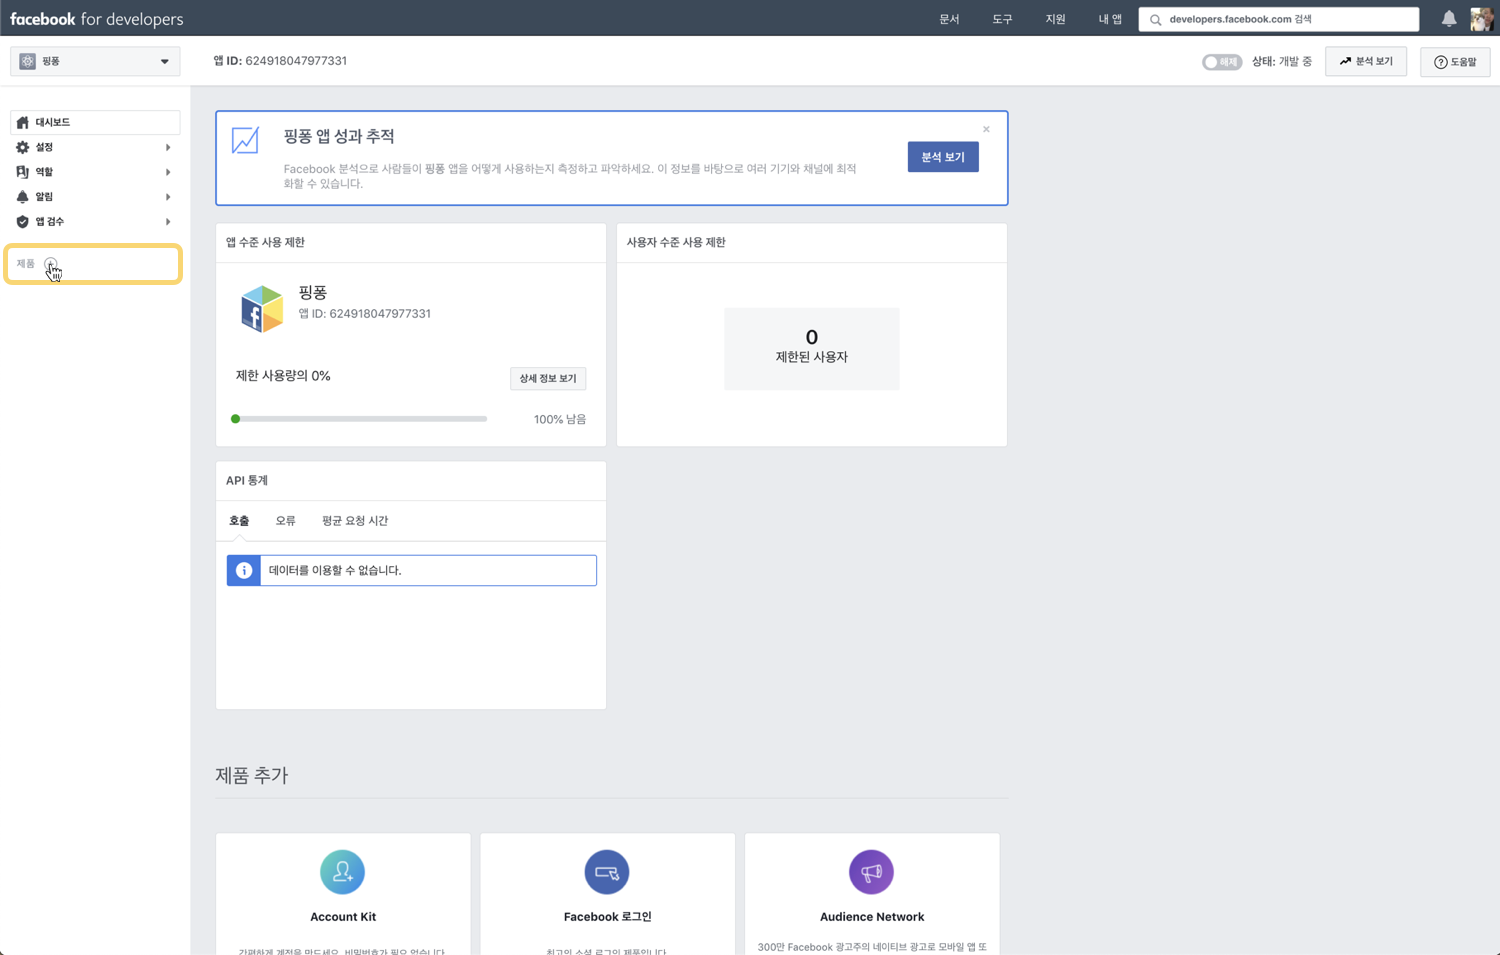Click the 제한 사용량의 0% text
The width and height of the screenshot is (1500, 955).
pos(283,376)
